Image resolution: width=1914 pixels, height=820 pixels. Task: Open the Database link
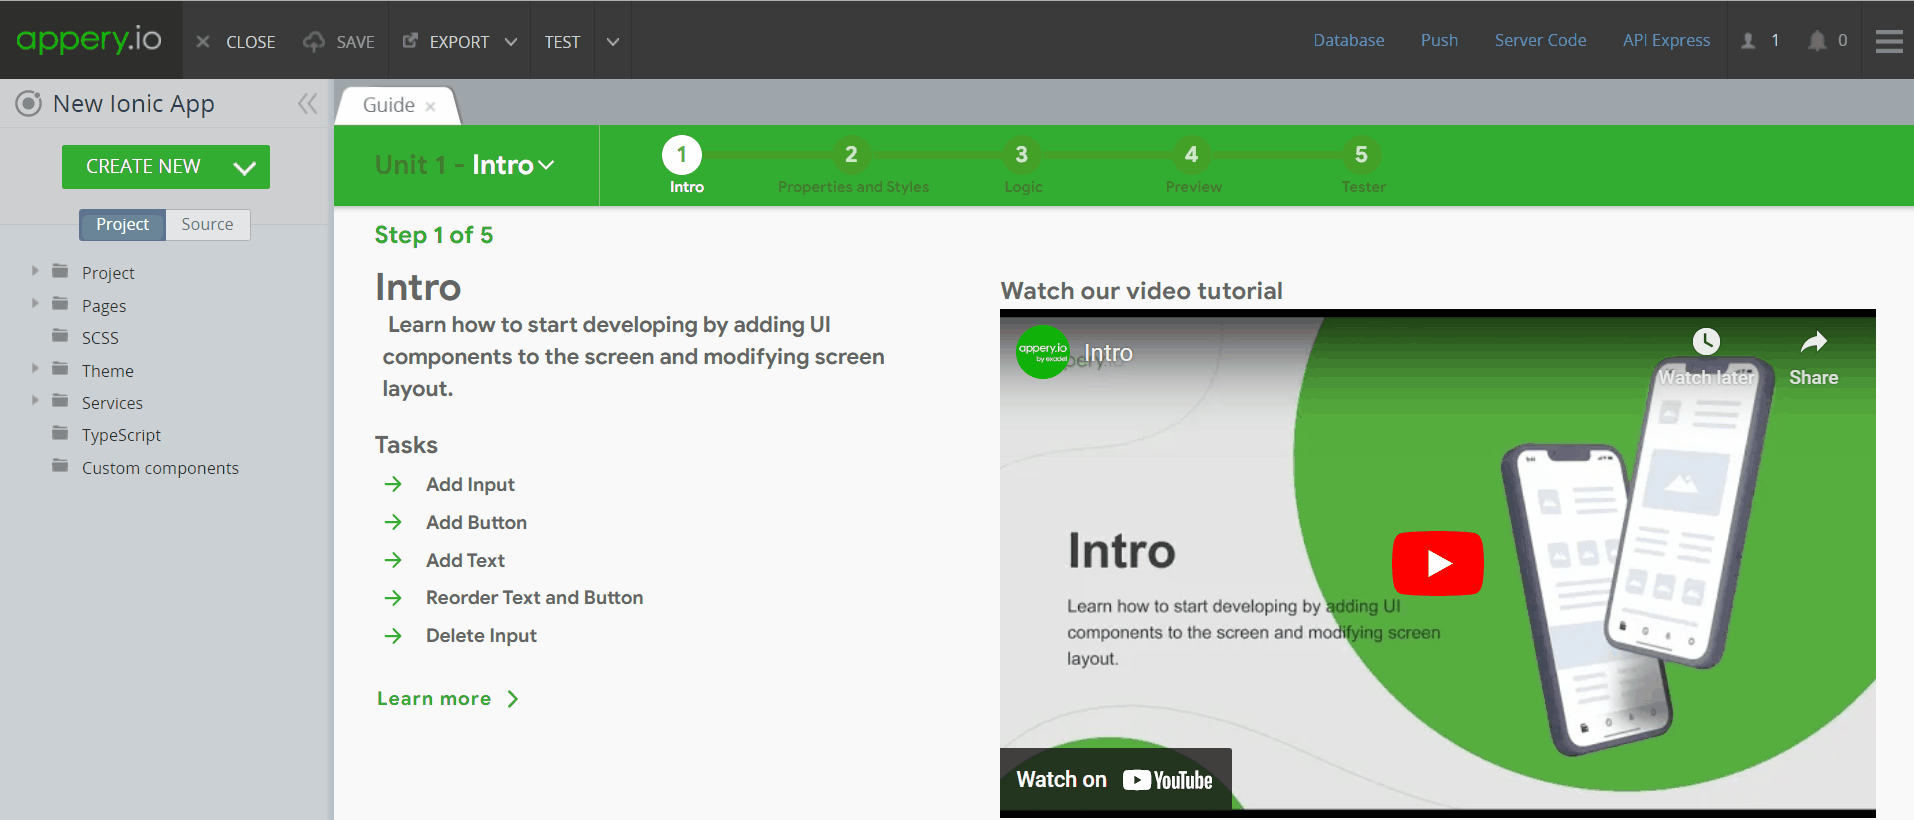[x=1349, y=40]
